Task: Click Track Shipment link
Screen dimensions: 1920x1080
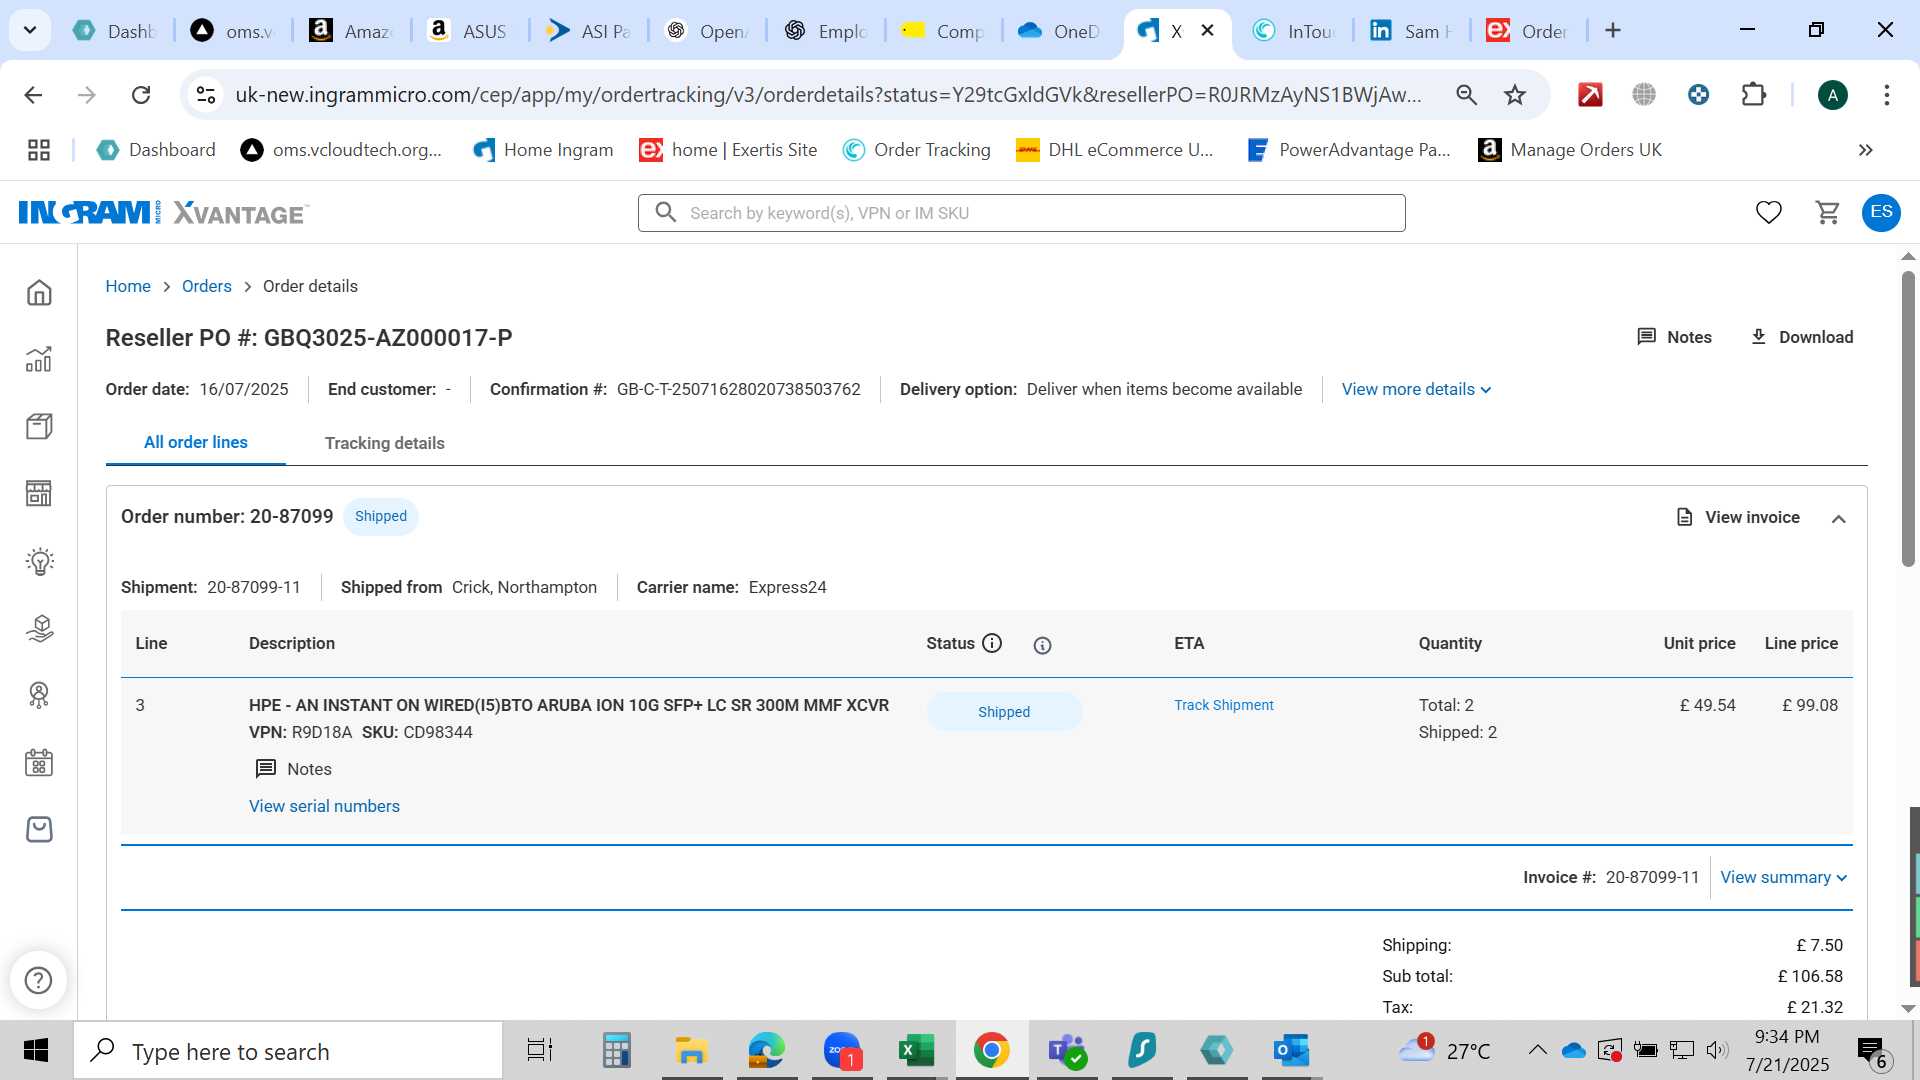Action: pos(1223,705)
